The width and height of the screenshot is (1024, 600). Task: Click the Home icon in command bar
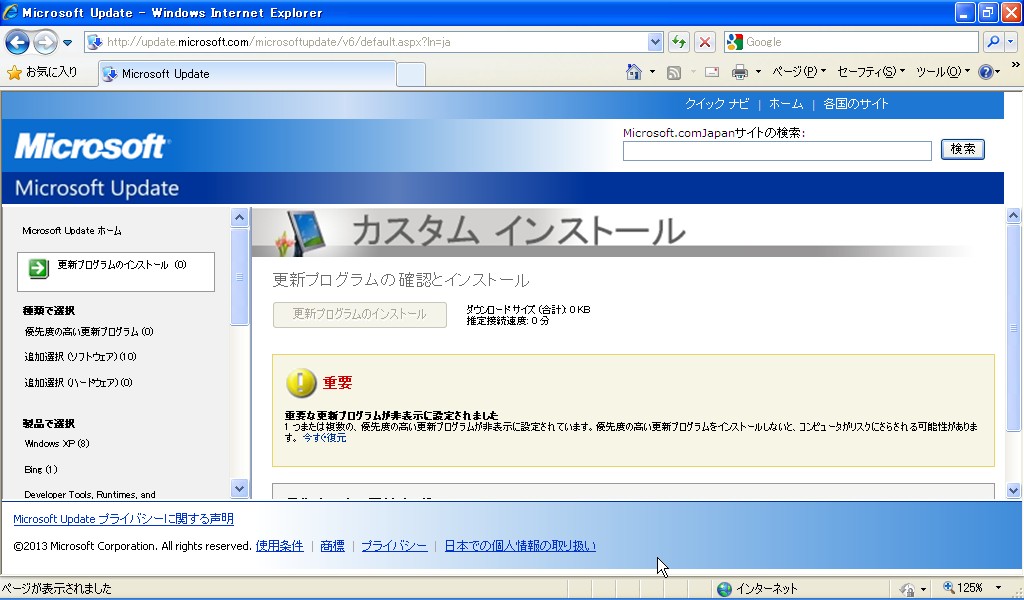click(633, 72)
